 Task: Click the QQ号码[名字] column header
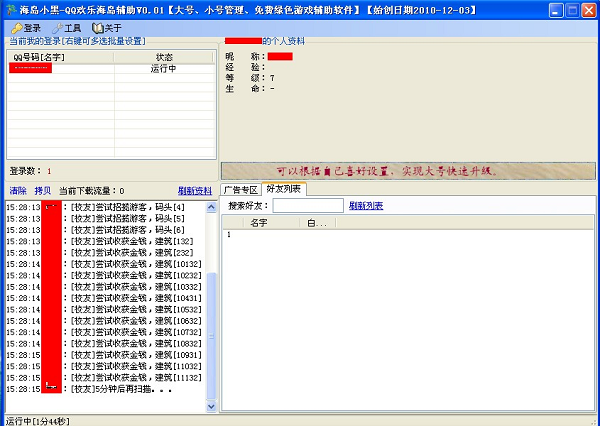(x=61, y=57)
